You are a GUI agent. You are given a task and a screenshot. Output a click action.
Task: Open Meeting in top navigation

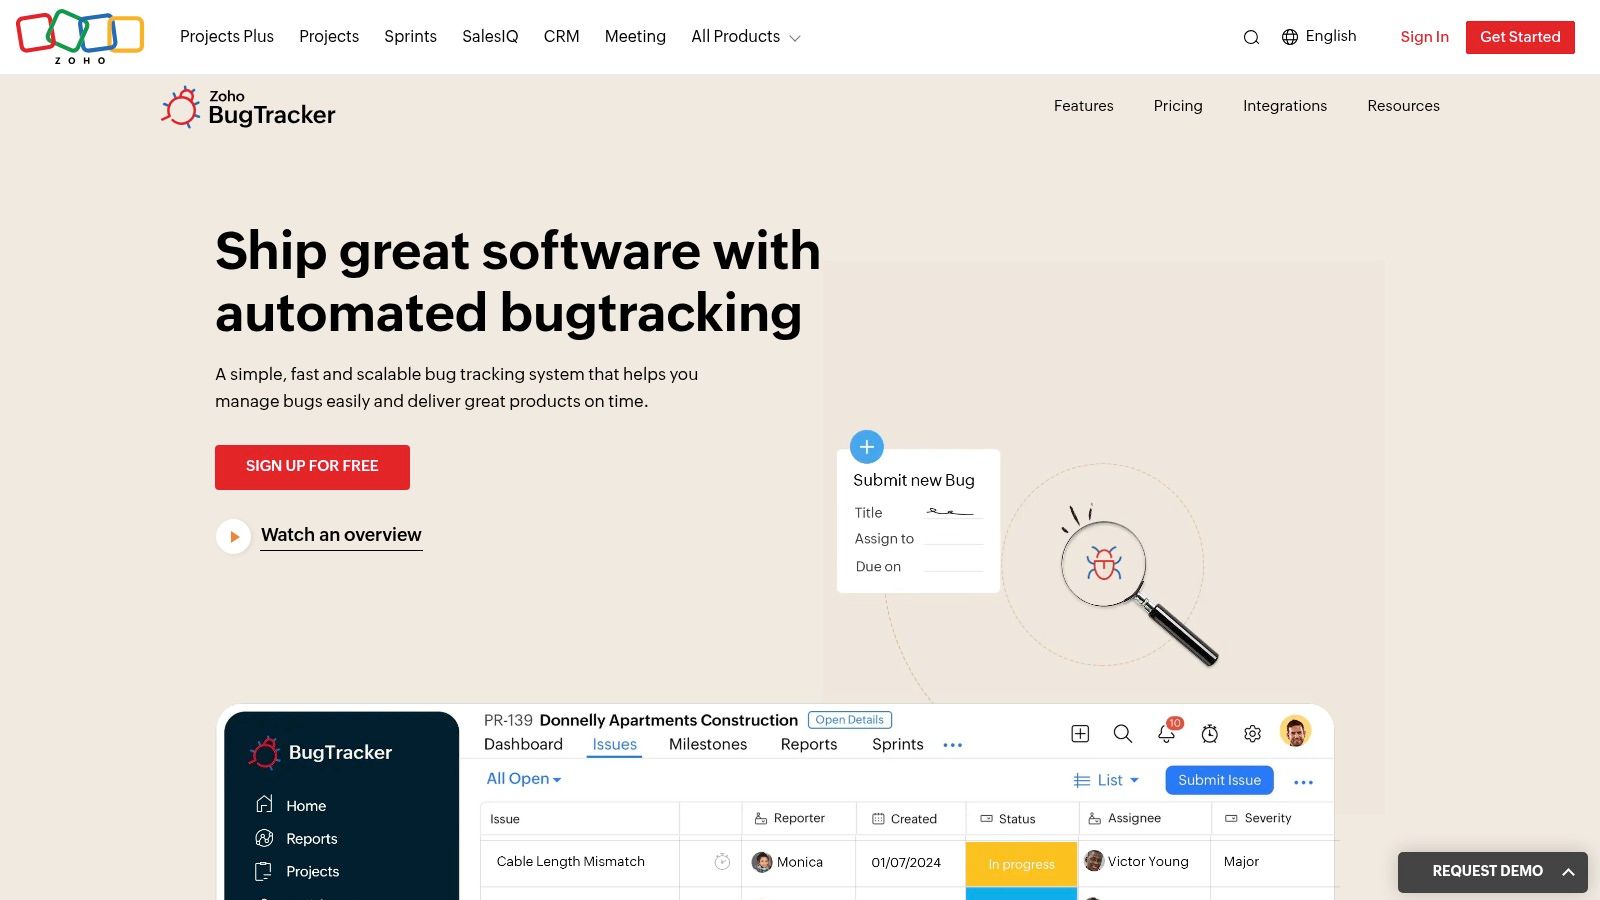coord(635,36)
